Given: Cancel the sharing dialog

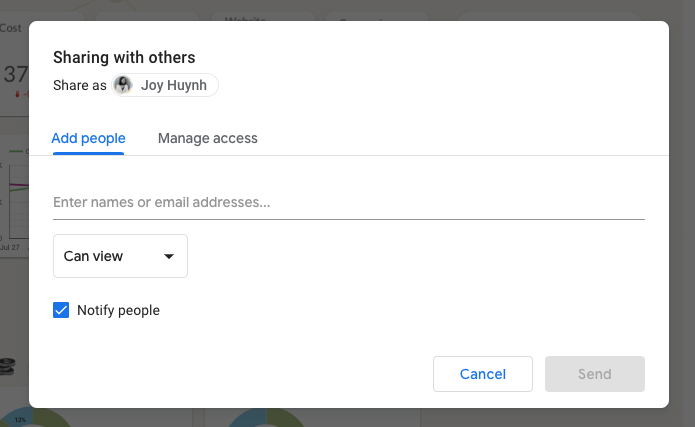Looking at the screenshot, I should (482, 374).
